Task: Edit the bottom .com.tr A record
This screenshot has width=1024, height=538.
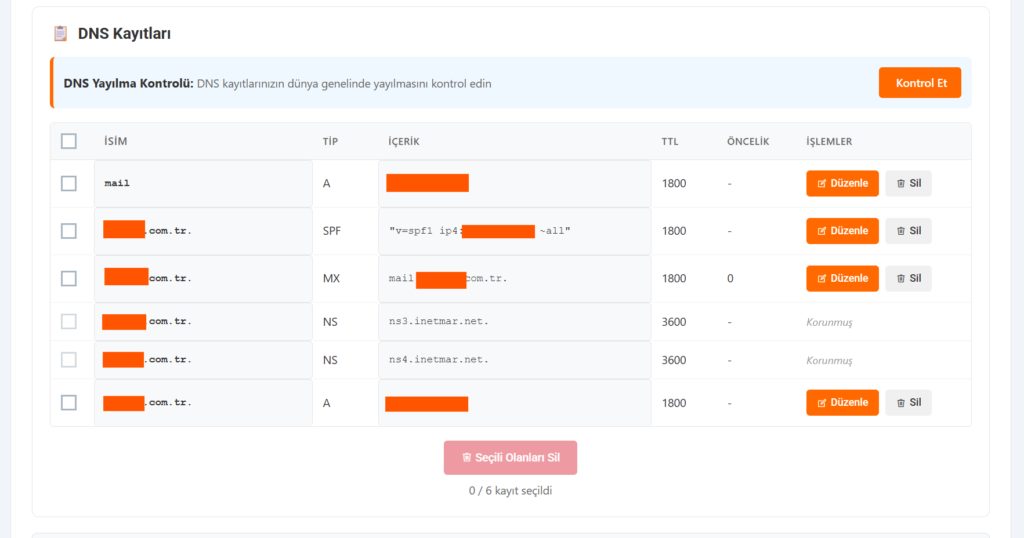Action: point(842,403)
